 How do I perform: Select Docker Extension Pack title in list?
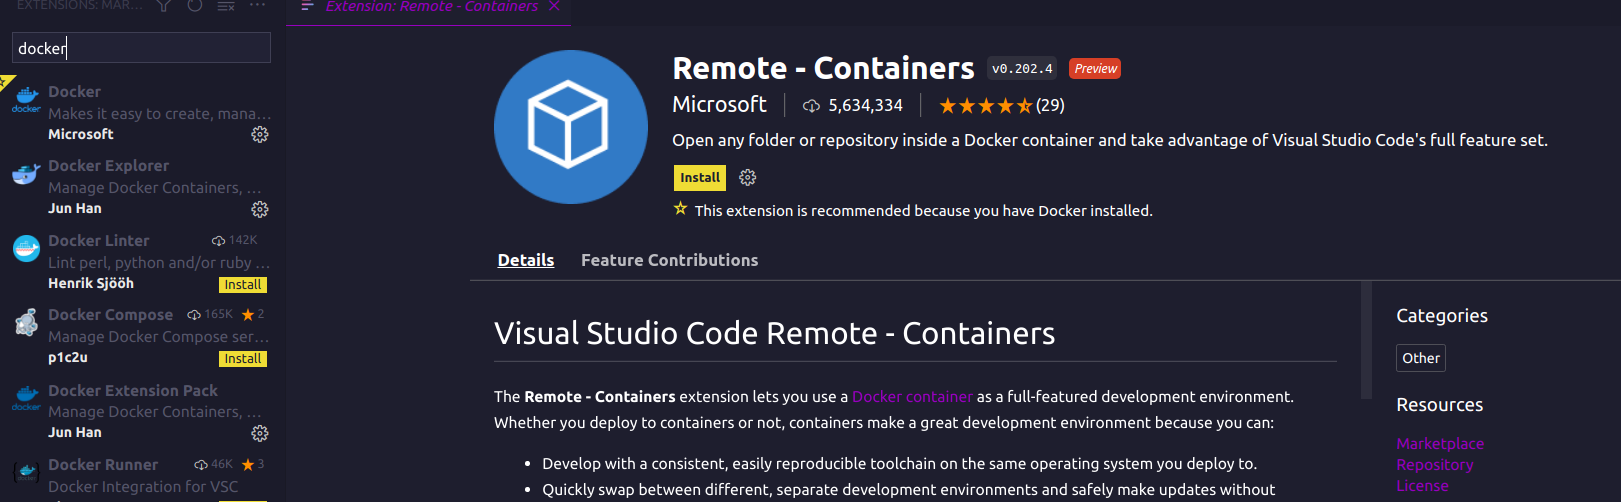click(x=133, y=391)
